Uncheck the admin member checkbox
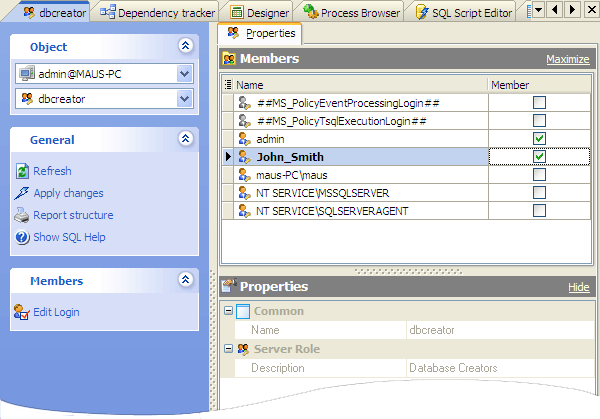This screenshot has height=419, width=600. (539, 139)
